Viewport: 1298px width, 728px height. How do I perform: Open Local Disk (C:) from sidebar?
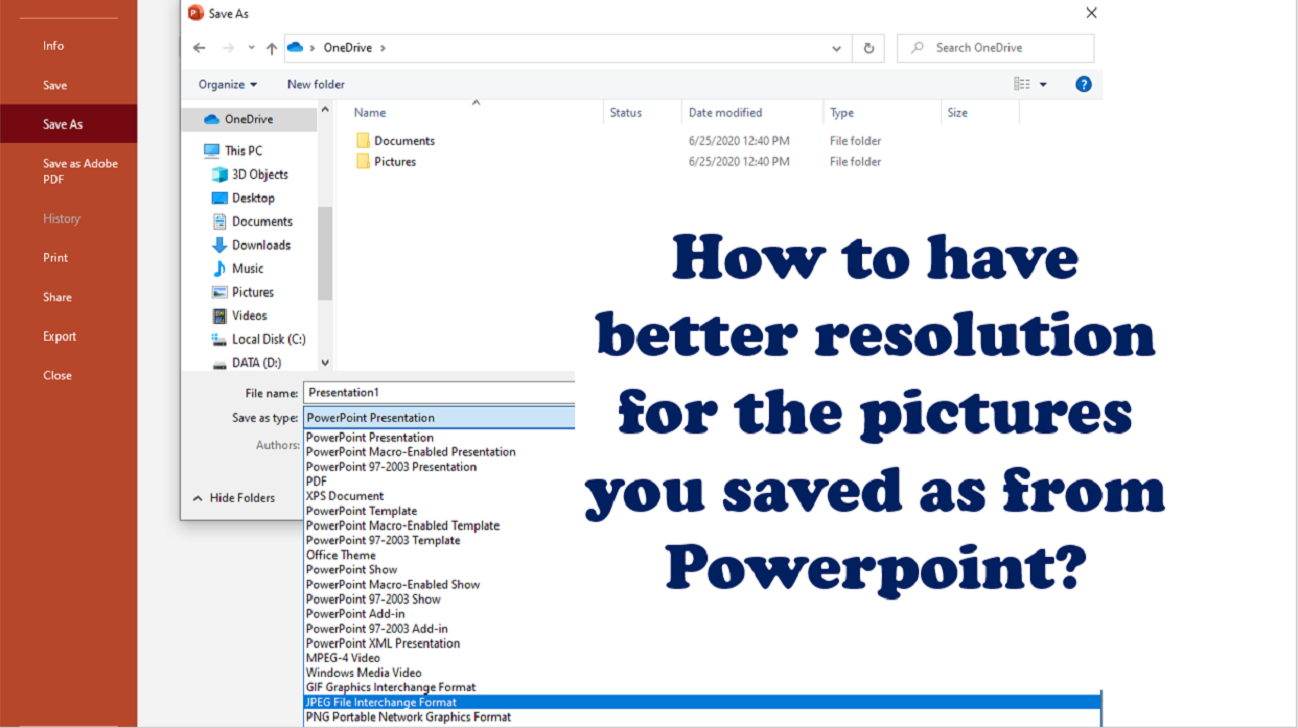pyautogui.click(x=262, y=339)
